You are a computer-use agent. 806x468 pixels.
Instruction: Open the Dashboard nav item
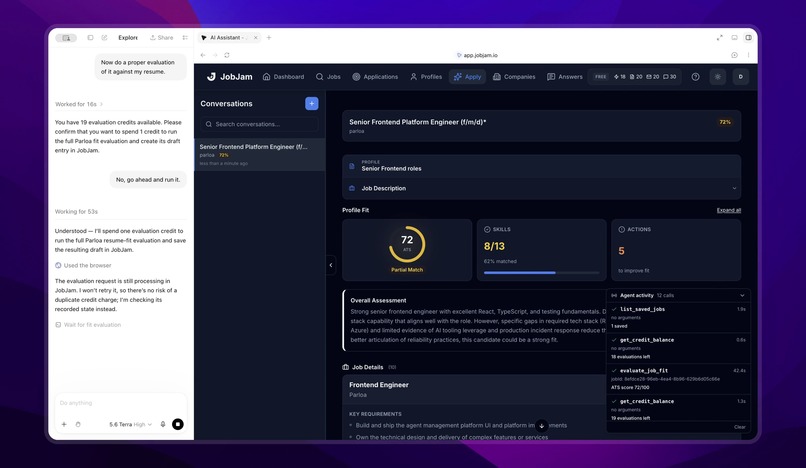(283, 77)
